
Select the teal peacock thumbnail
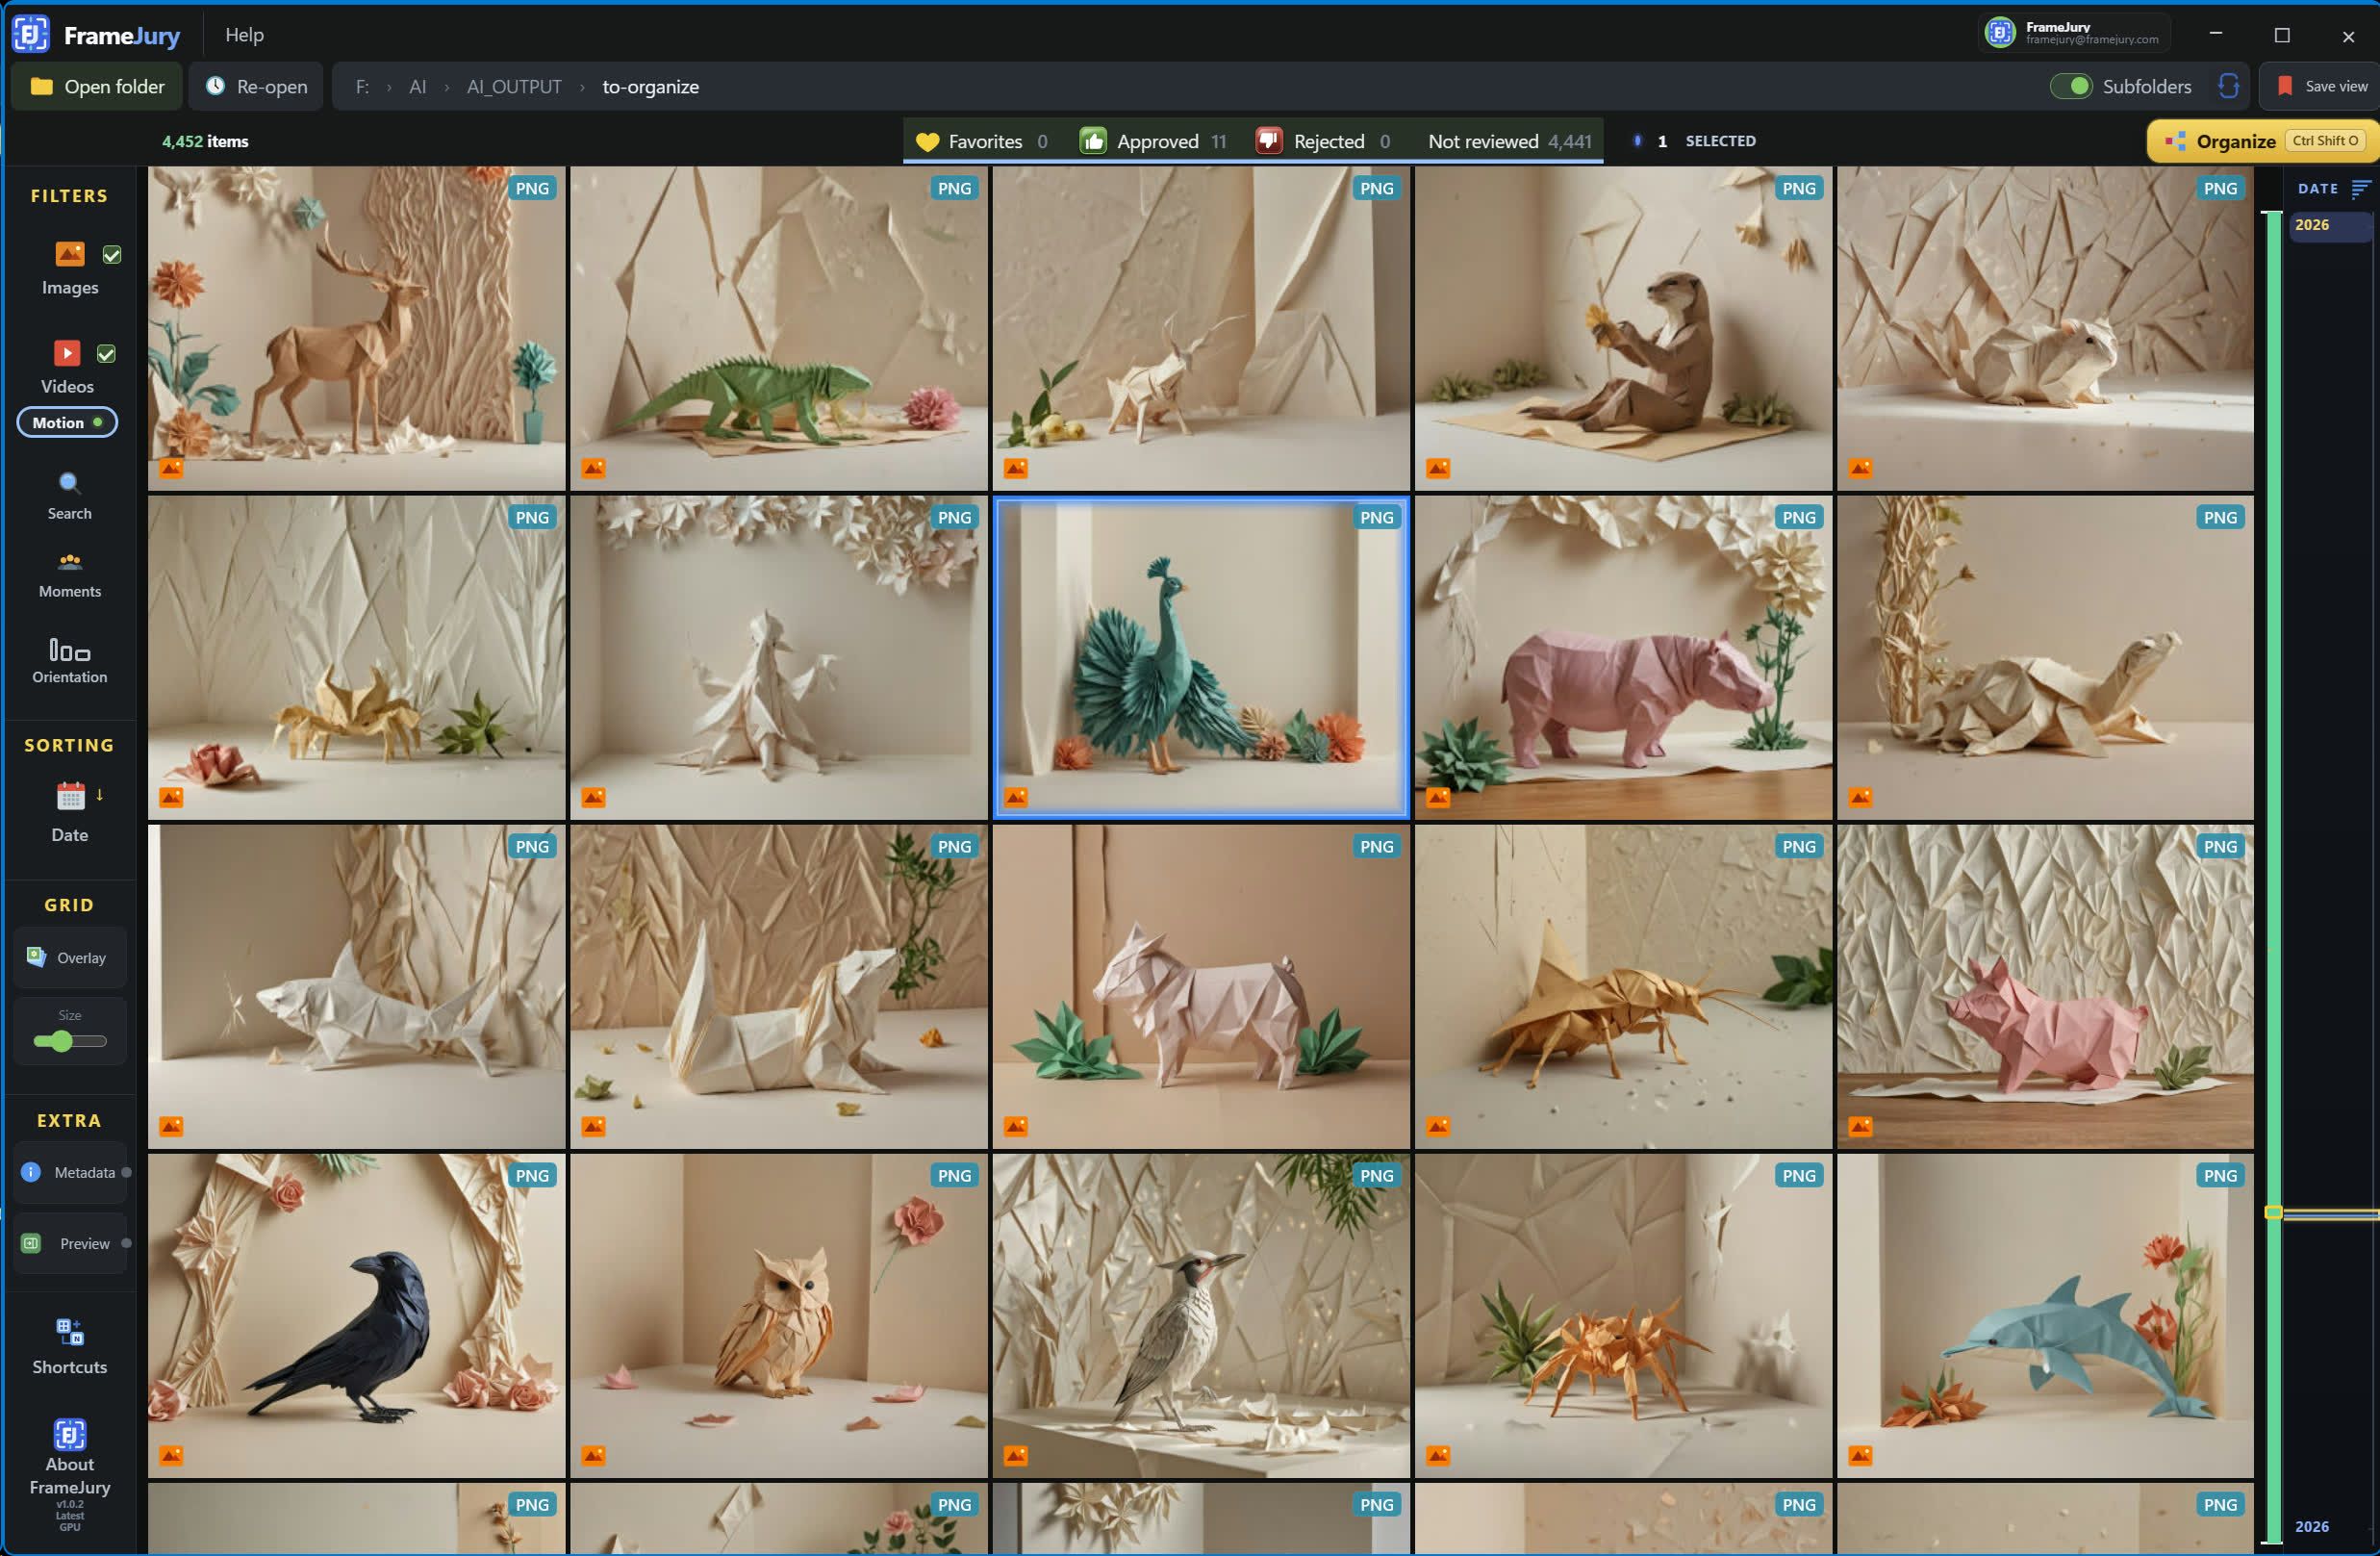pos(1200,657)
